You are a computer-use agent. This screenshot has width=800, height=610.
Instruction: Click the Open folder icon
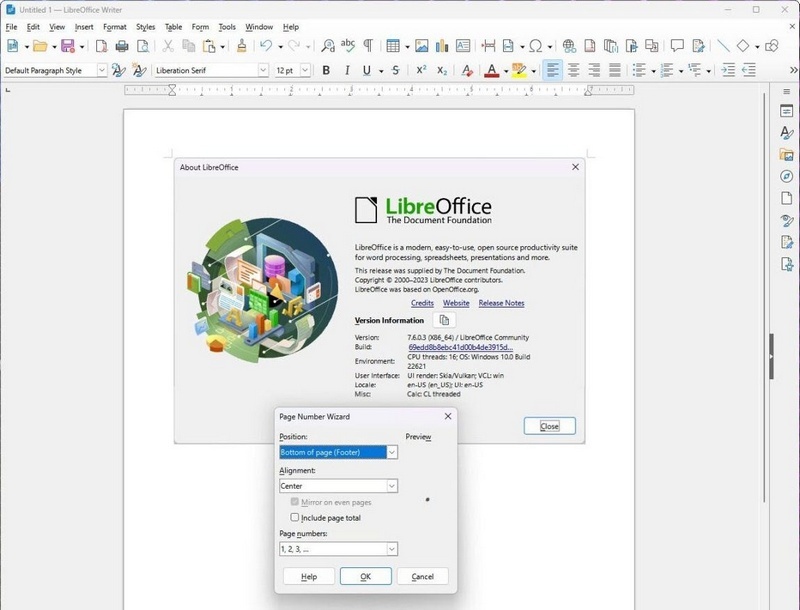tap(40, 46)
